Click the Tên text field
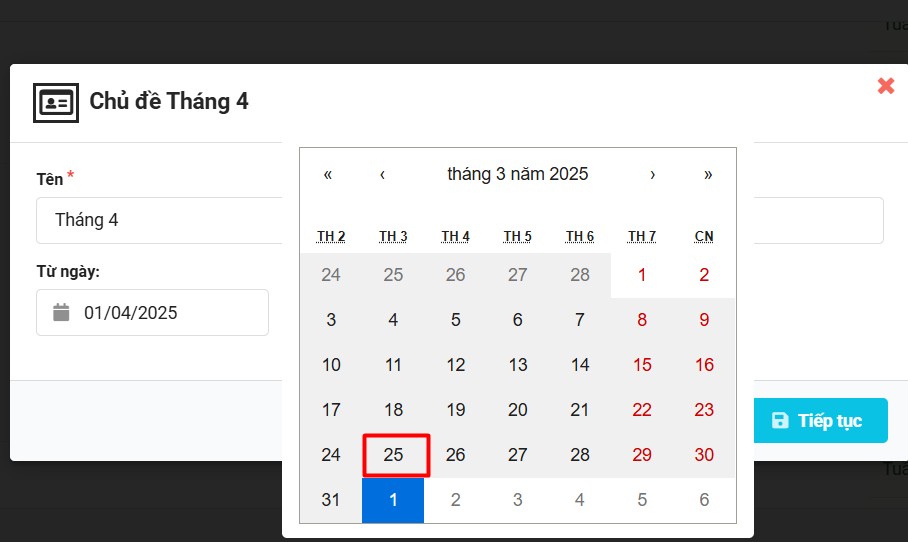908x542 pixels. point(160,220)
